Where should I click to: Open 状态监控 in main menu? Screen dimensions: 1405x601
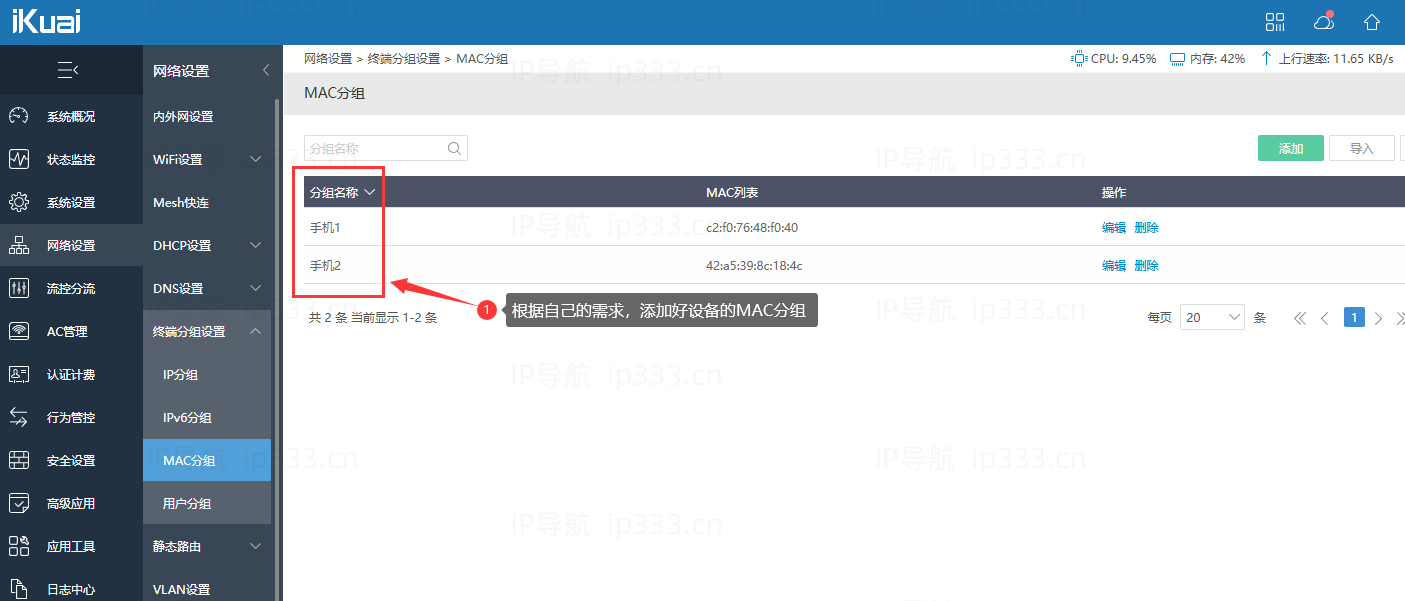(71, 159)
